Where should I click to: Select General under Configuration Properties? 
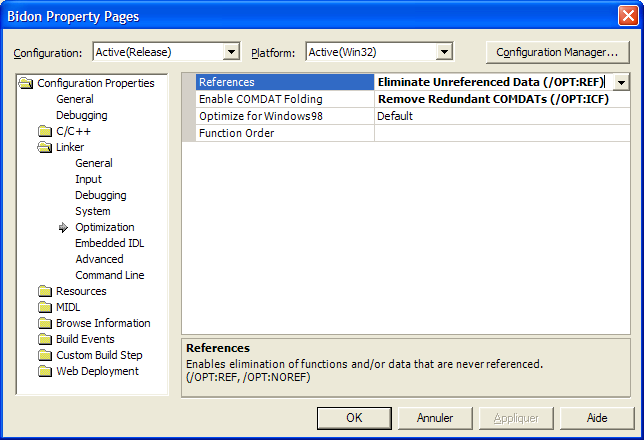pos(75,99)
